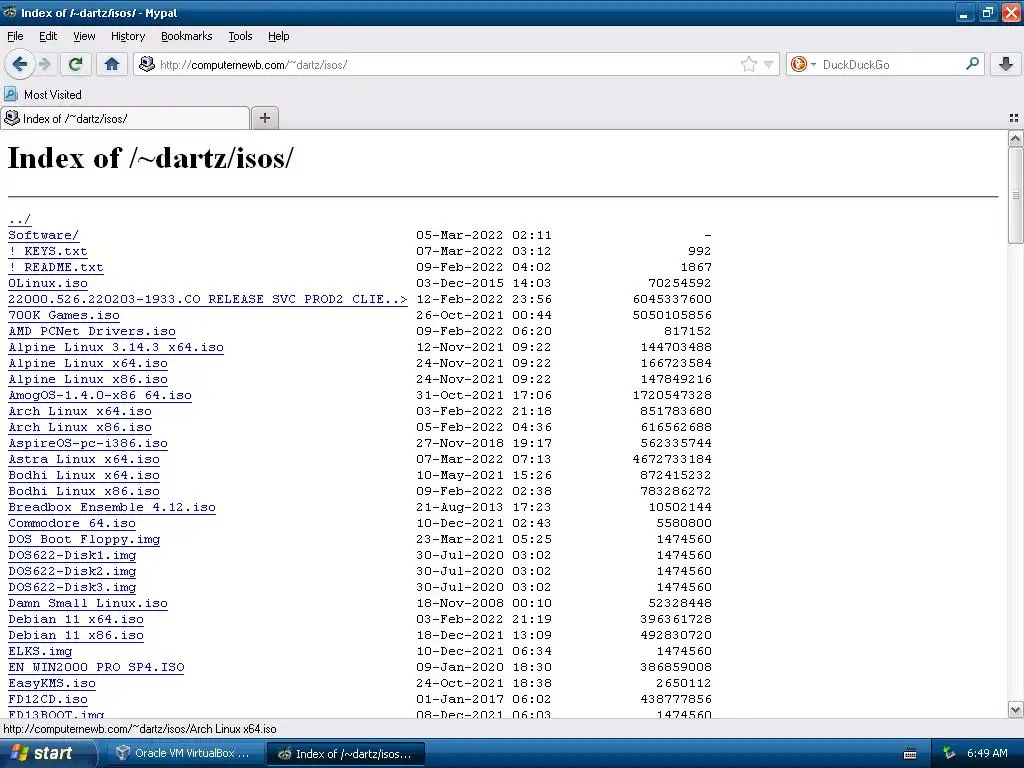
Task: Click the EN_WIN2000_PRO_SP4.ISO link
Action: (96, 667)
